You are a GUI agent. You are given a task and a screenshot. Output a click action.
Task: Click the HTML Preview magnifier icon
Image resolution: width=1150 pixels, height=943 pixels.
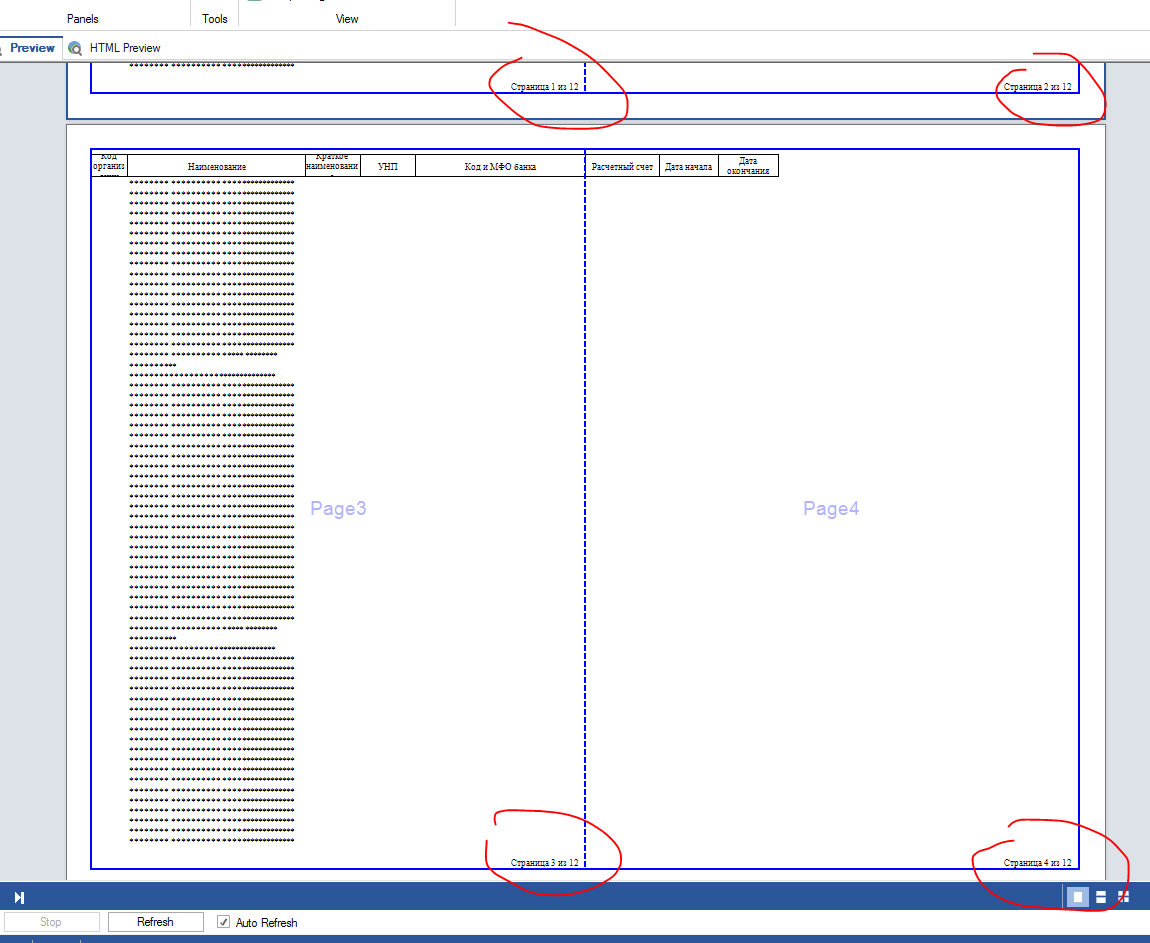75,48
